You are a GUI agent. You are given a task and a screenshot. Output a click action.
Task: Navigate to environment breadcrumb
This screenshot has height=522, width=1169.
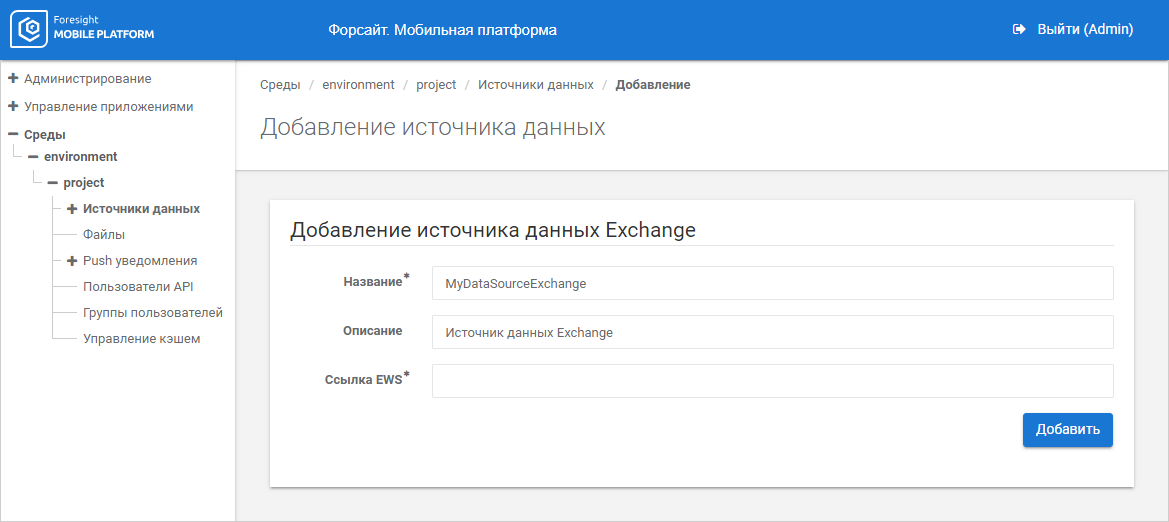[x=358, y=85]
